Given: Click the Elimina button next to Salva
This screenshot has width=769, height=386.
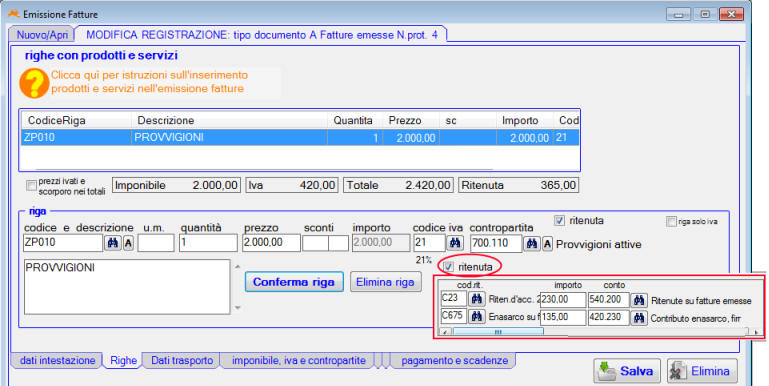Looking at the screenshot, I should 702,371.
